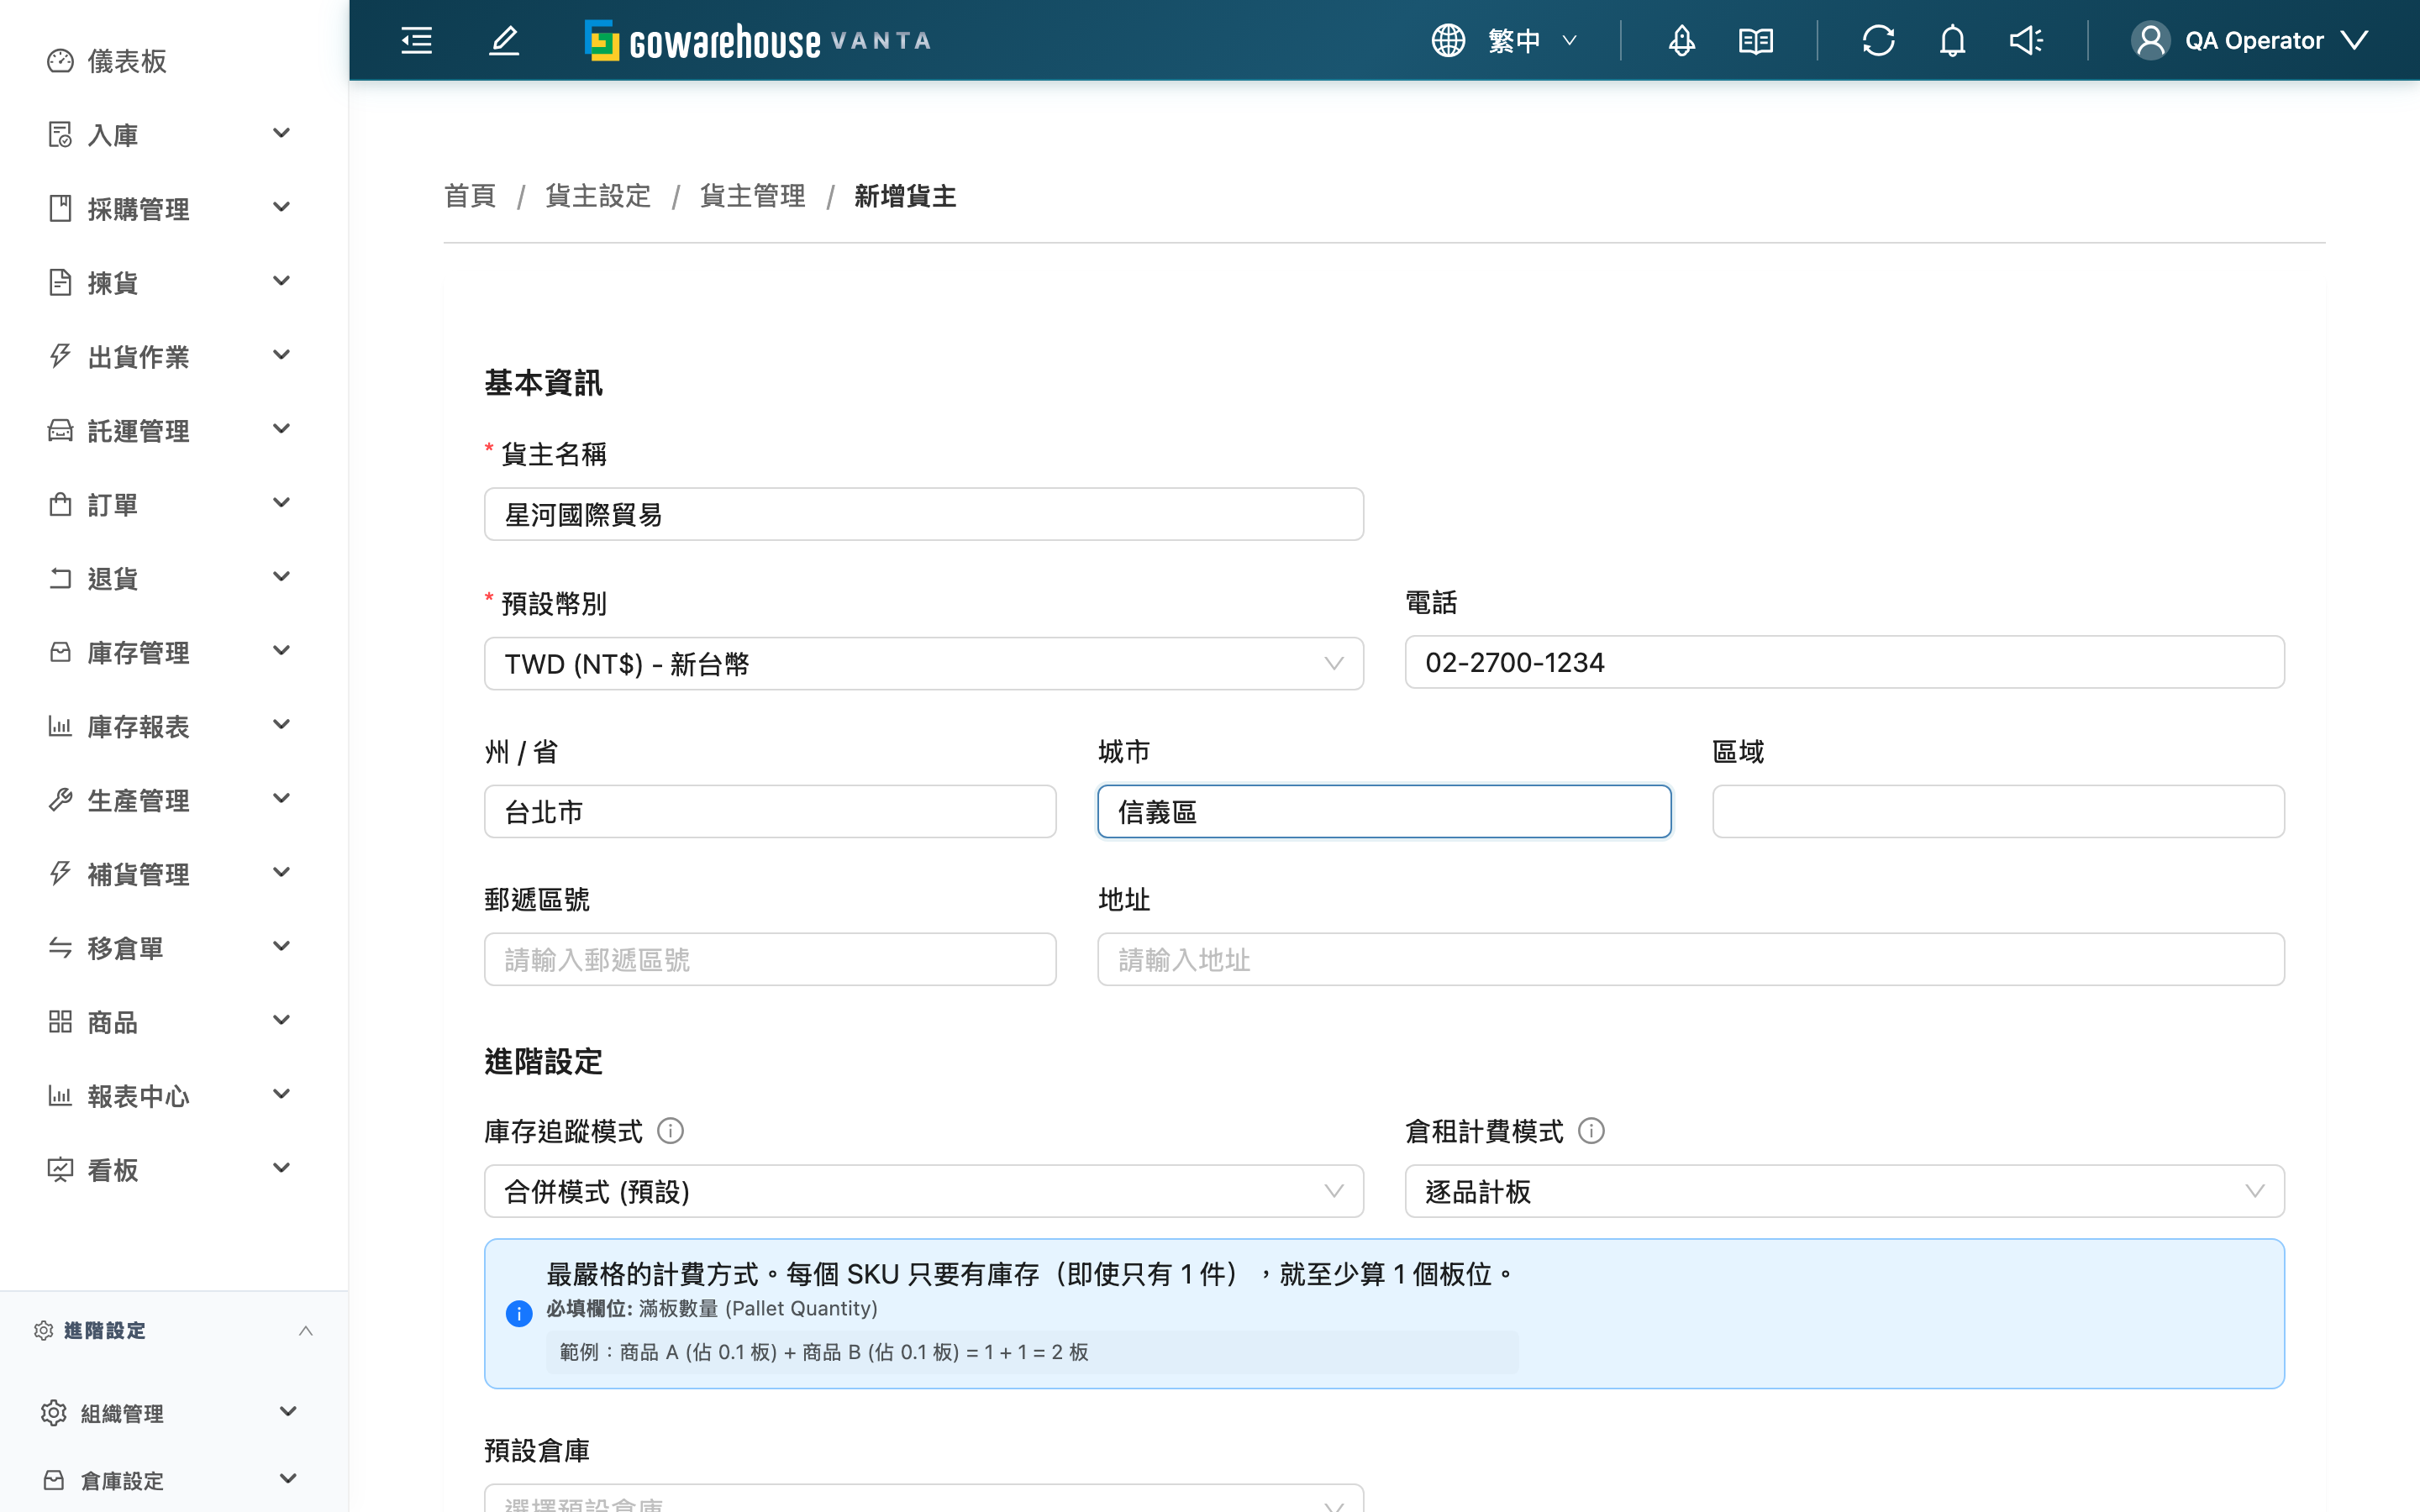This screenshot has width=2420, height=1512.
Task: Click the 組織管理 gear icon
Action: pos(54,1412)
